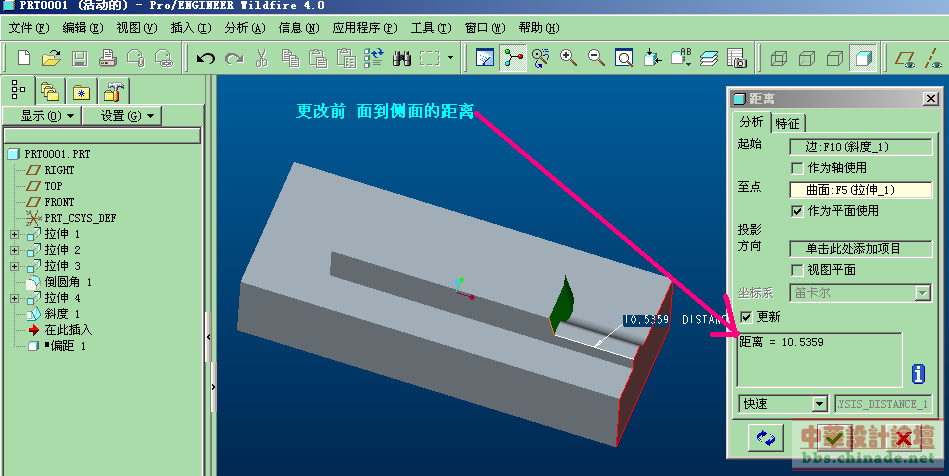Image resolution: width=949 pixels, height=476 pixels.
Task: Click the dashed selection box icon
Action: (x=430, y=58)
